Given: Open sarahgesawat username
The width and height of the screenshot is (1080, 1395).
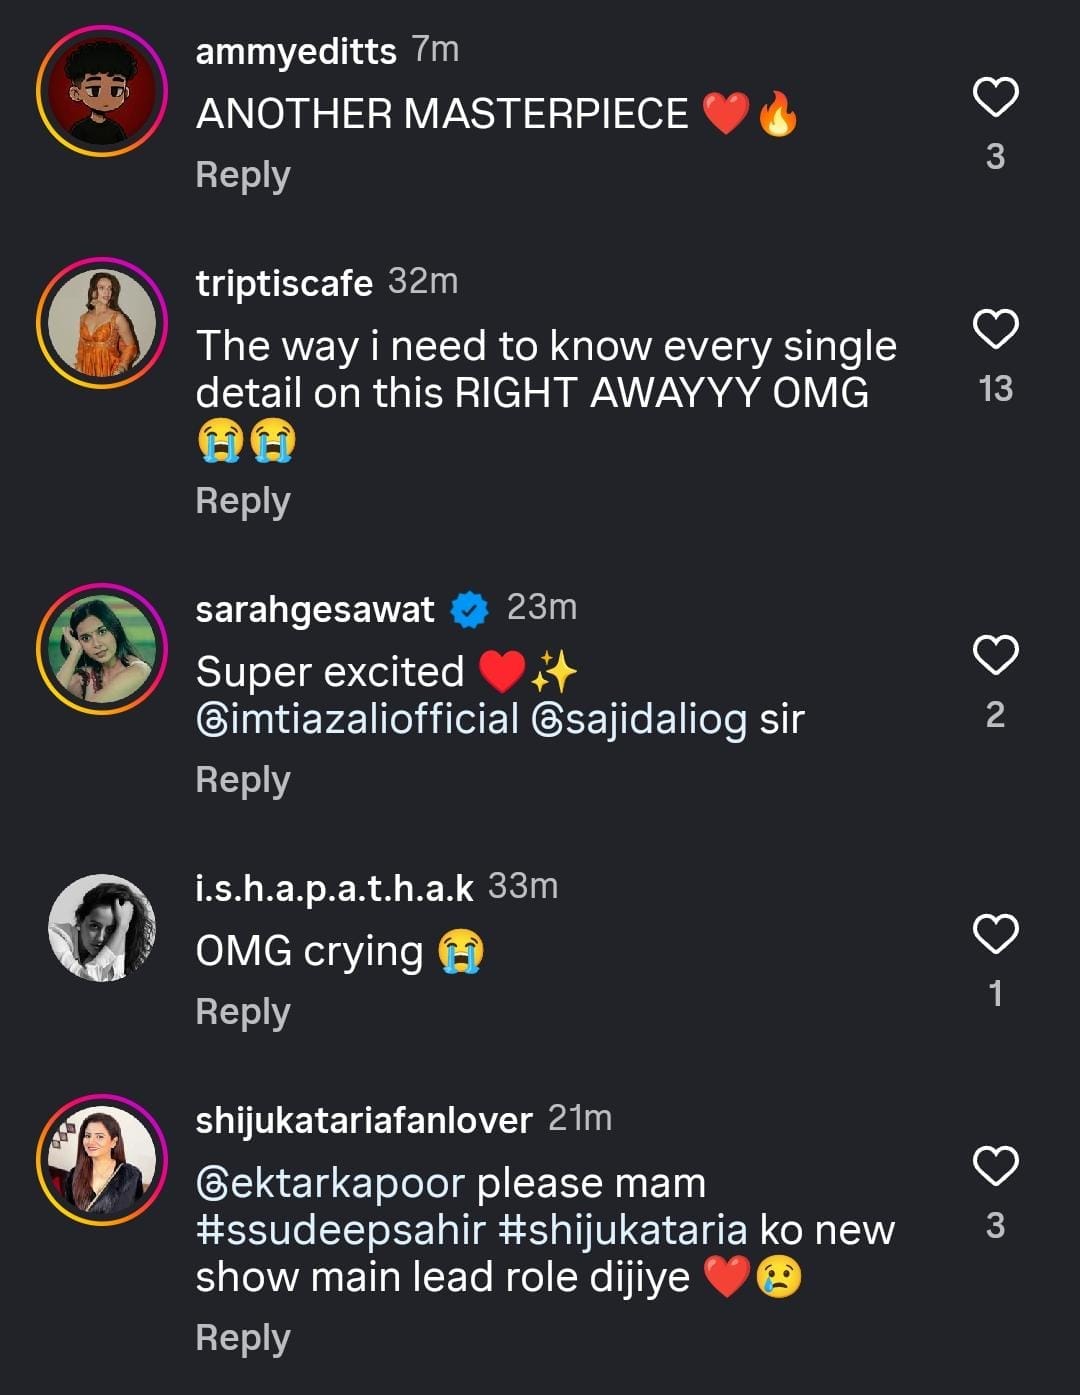Looking at the screenshot, I should (x=315, y=609).
